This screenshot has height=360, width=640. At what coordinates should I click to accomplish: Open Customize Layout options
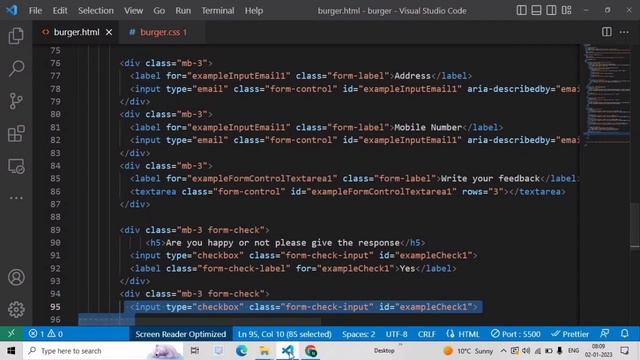pos(566,10)
